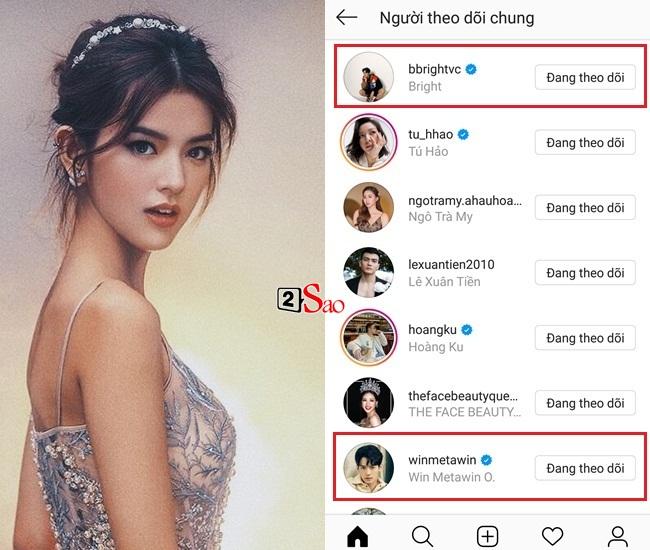View tu_hhao story avatar

[x=369, y=142]
